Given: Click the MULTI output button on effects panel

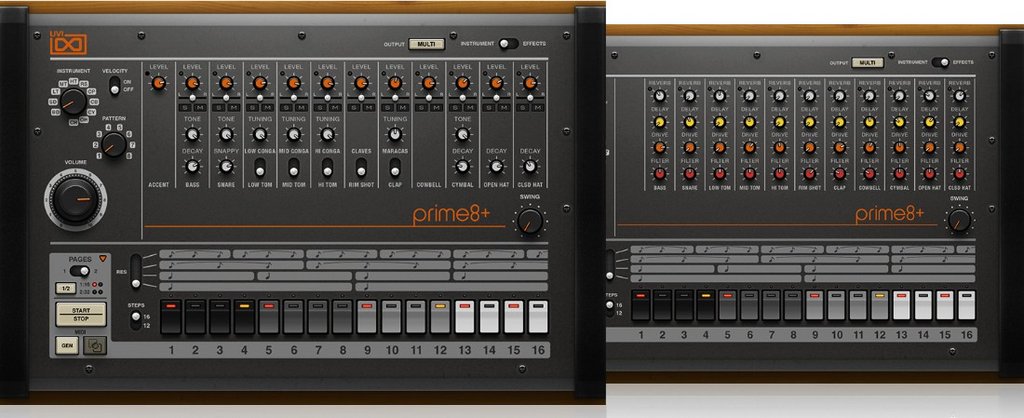Looking at the screenshot, I should click(867, 63).
